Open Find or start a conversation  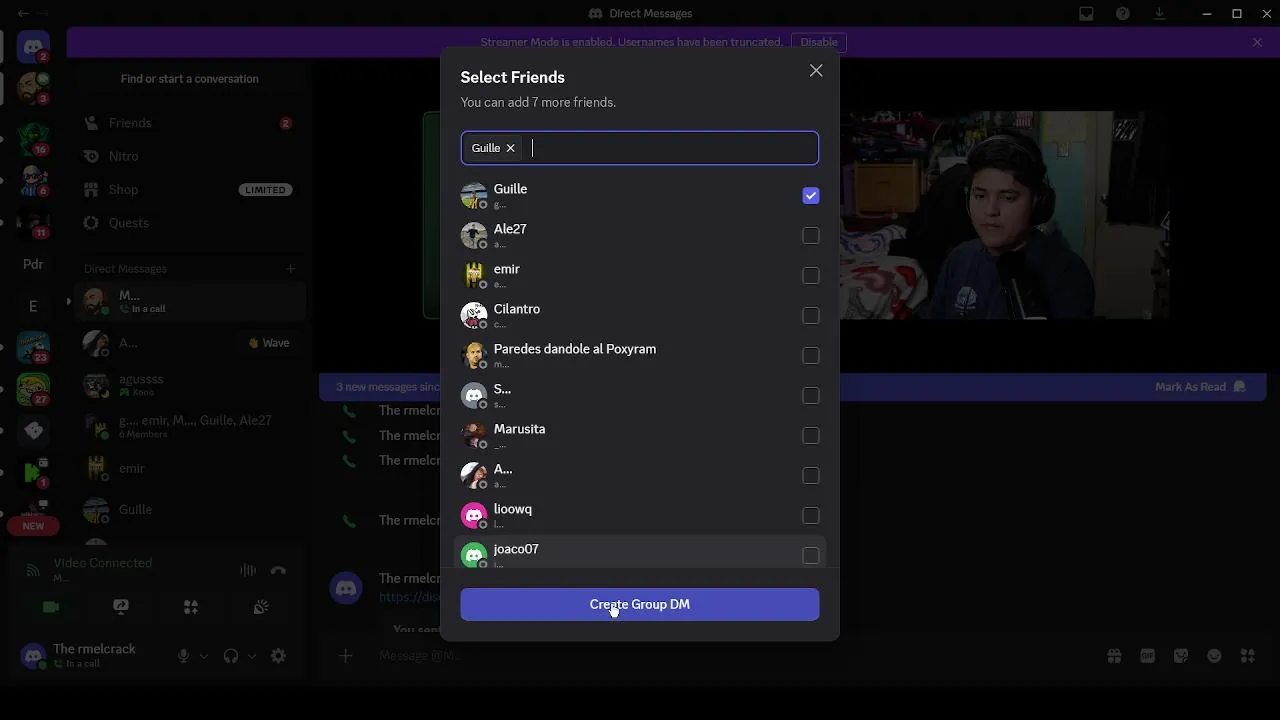coord(189,79)
